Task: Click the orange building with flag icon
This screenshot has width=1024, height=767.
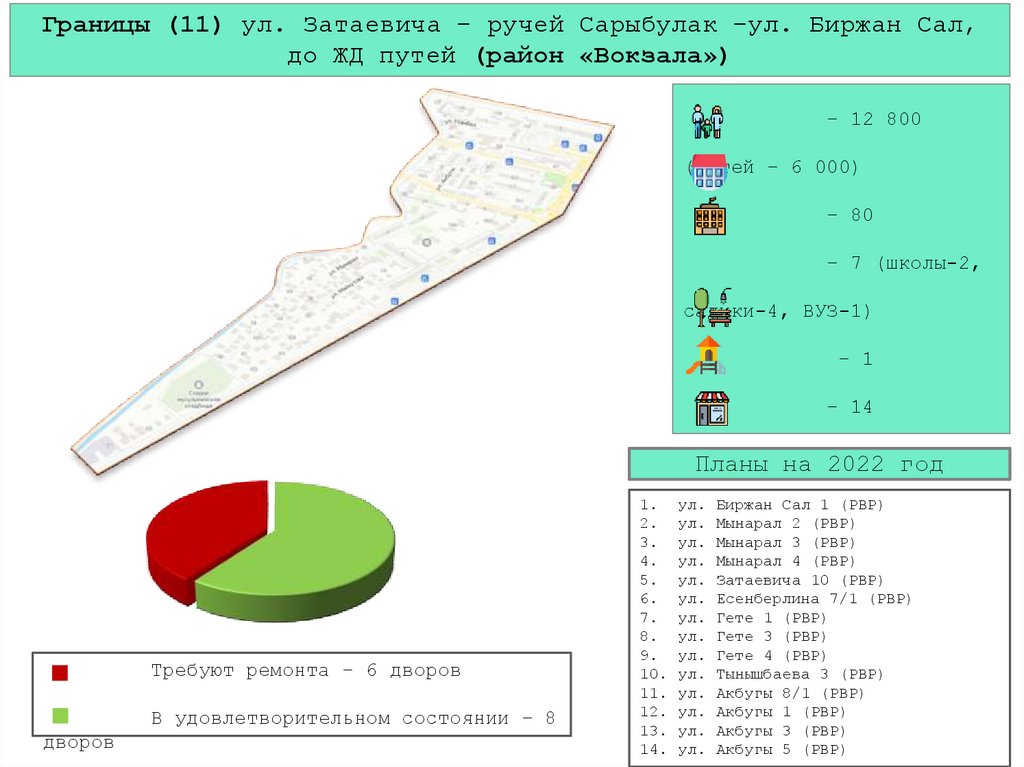Action: [710, 217]
